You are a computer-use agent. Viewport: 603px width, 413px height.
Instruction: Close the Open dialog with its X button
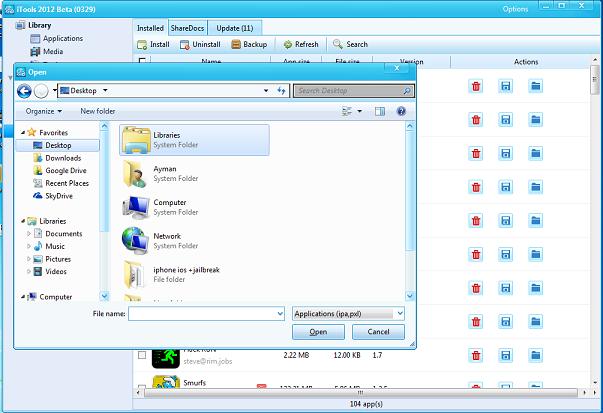(397, 68)
